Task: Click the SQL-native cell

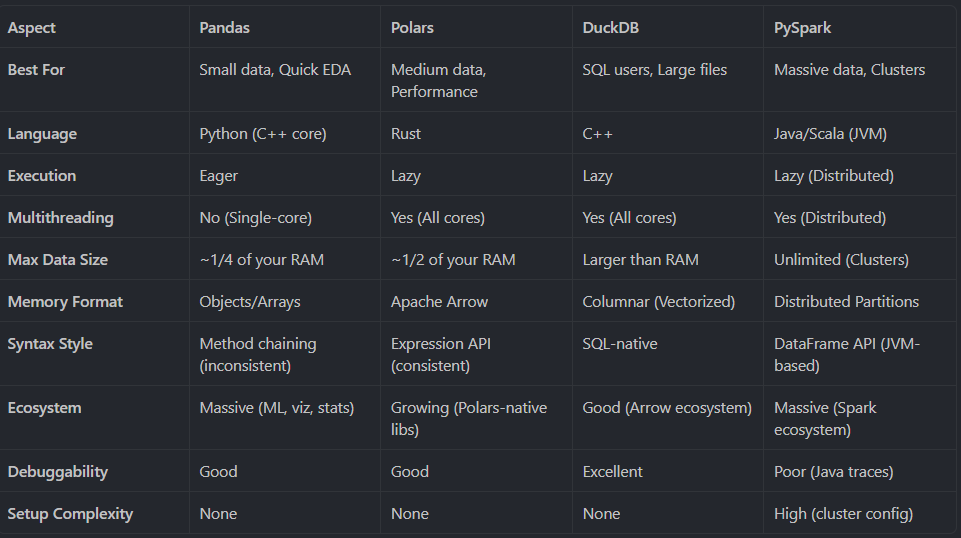Action: (x=620, y=344)
